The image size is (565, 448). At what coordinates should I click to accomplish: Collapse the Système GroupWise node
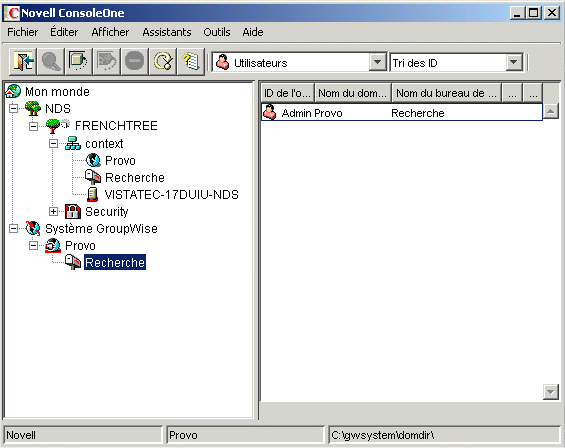[13, 229]
